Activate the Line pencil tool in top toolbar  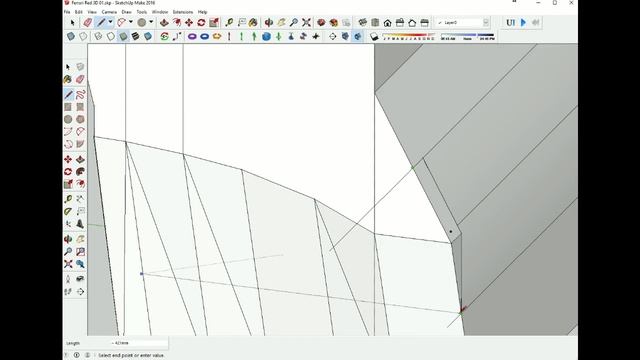pos(100,22)
